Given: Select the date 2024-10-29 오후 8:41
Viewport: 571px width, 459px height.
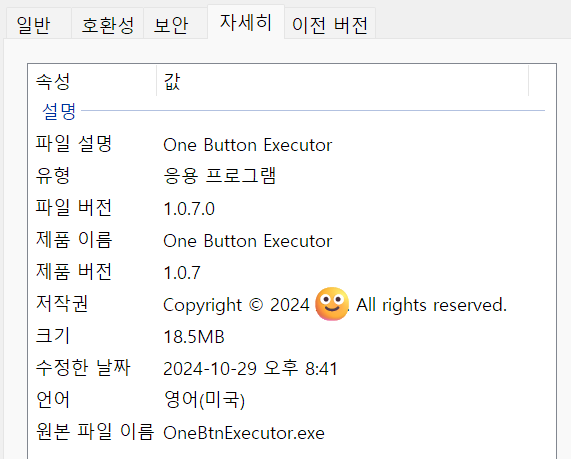Looking at the screenshot, I should point(251,368).
